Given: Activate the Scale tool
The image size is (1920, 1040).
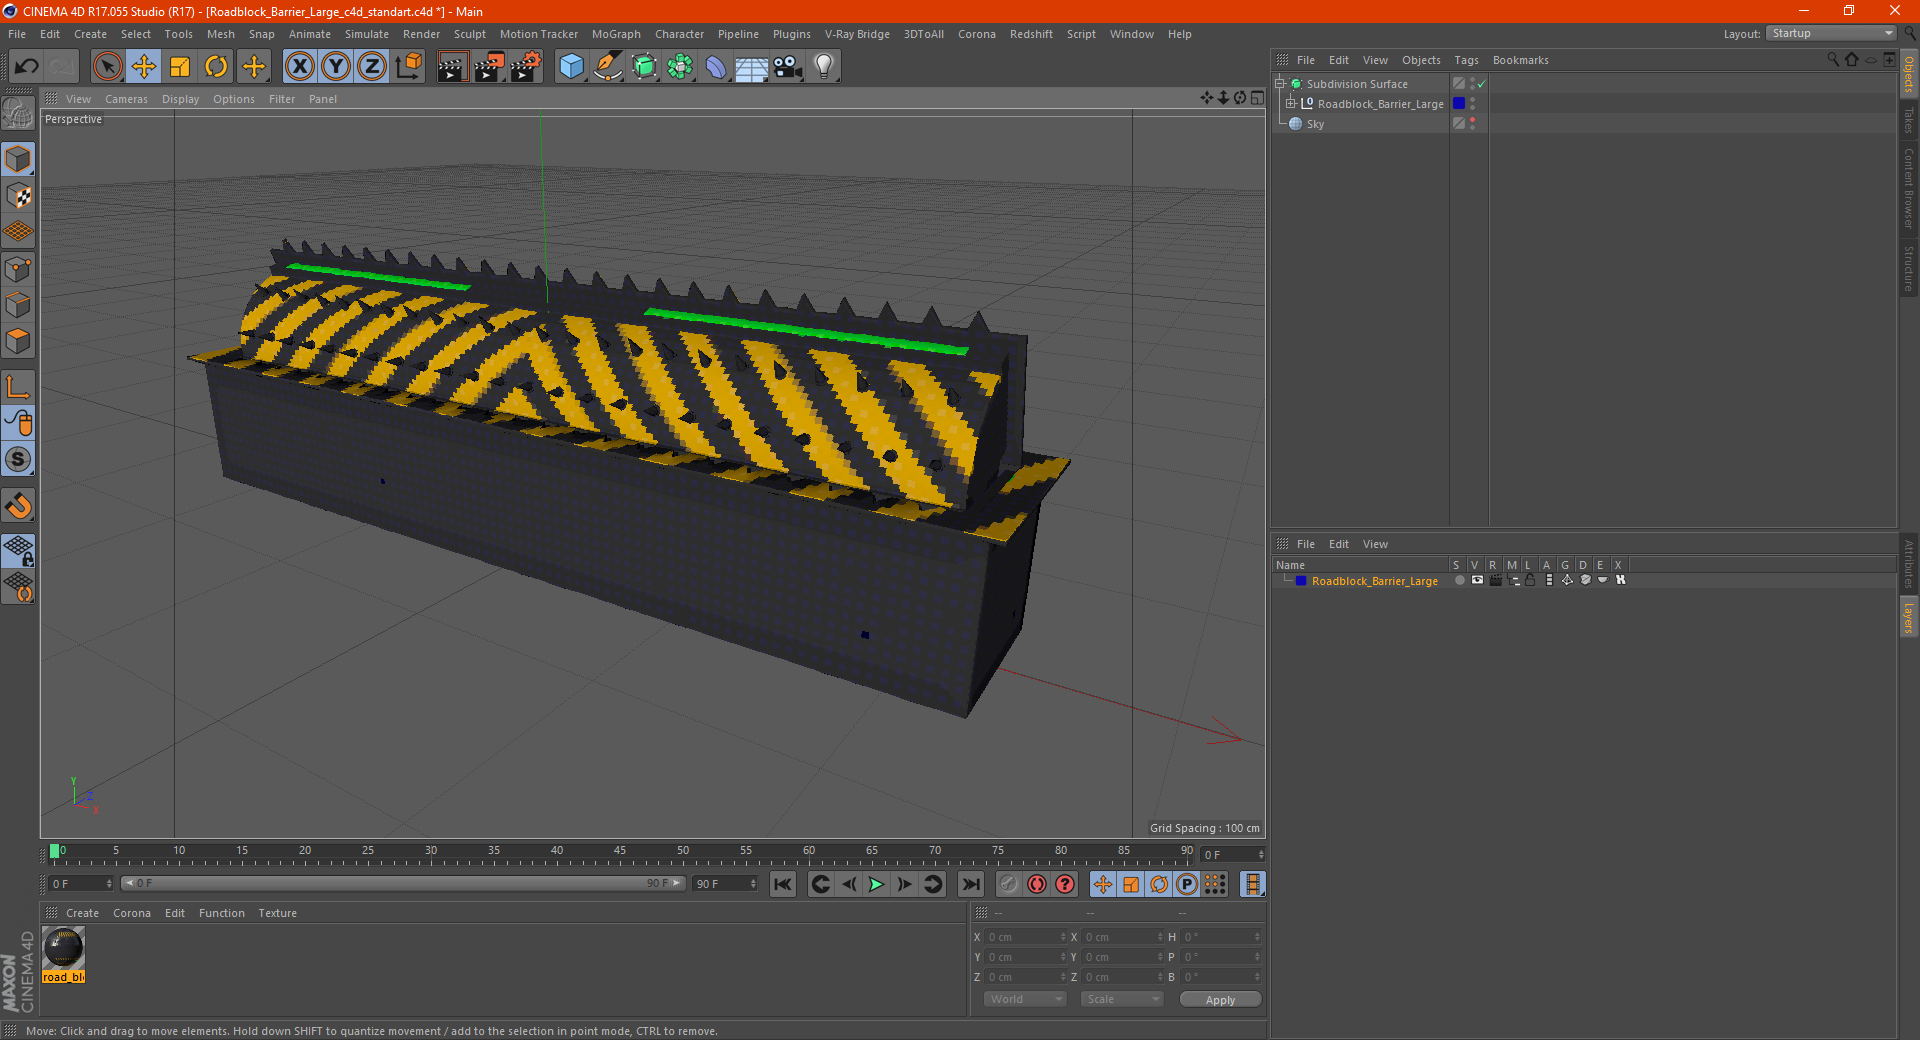Looking at the screenshot, I should pyautogui.click(x=180, y=67).
